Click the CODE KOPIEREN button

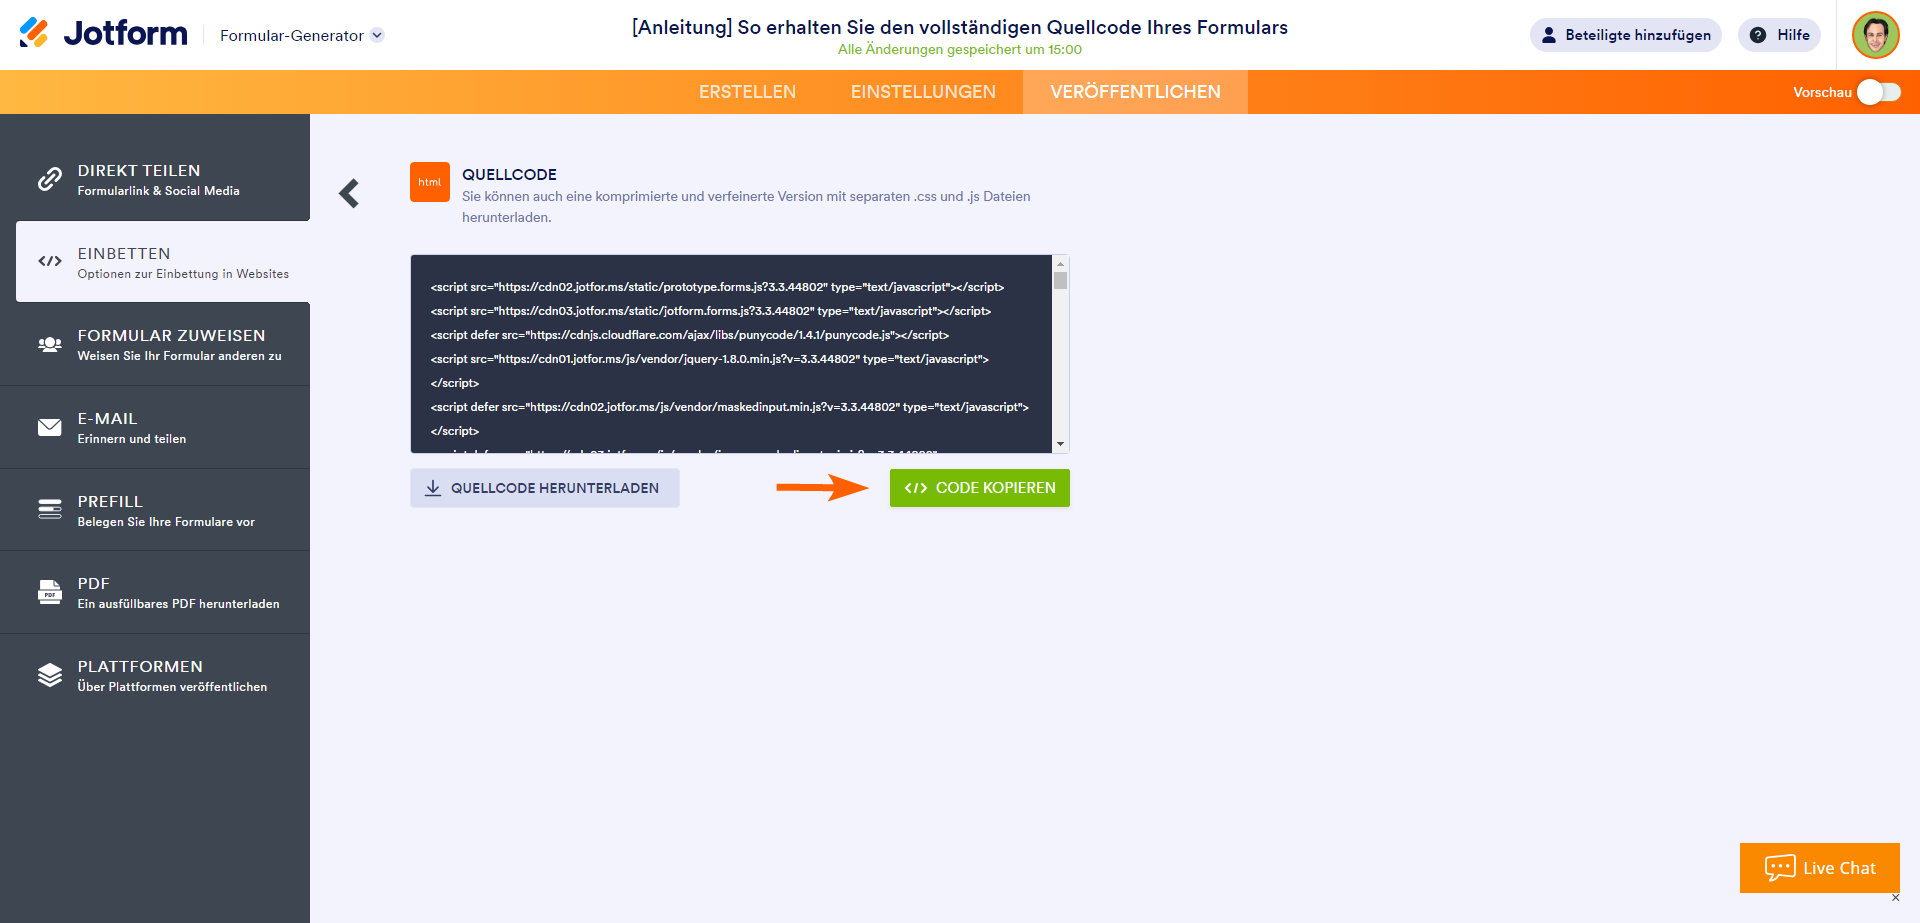(980, 488)
